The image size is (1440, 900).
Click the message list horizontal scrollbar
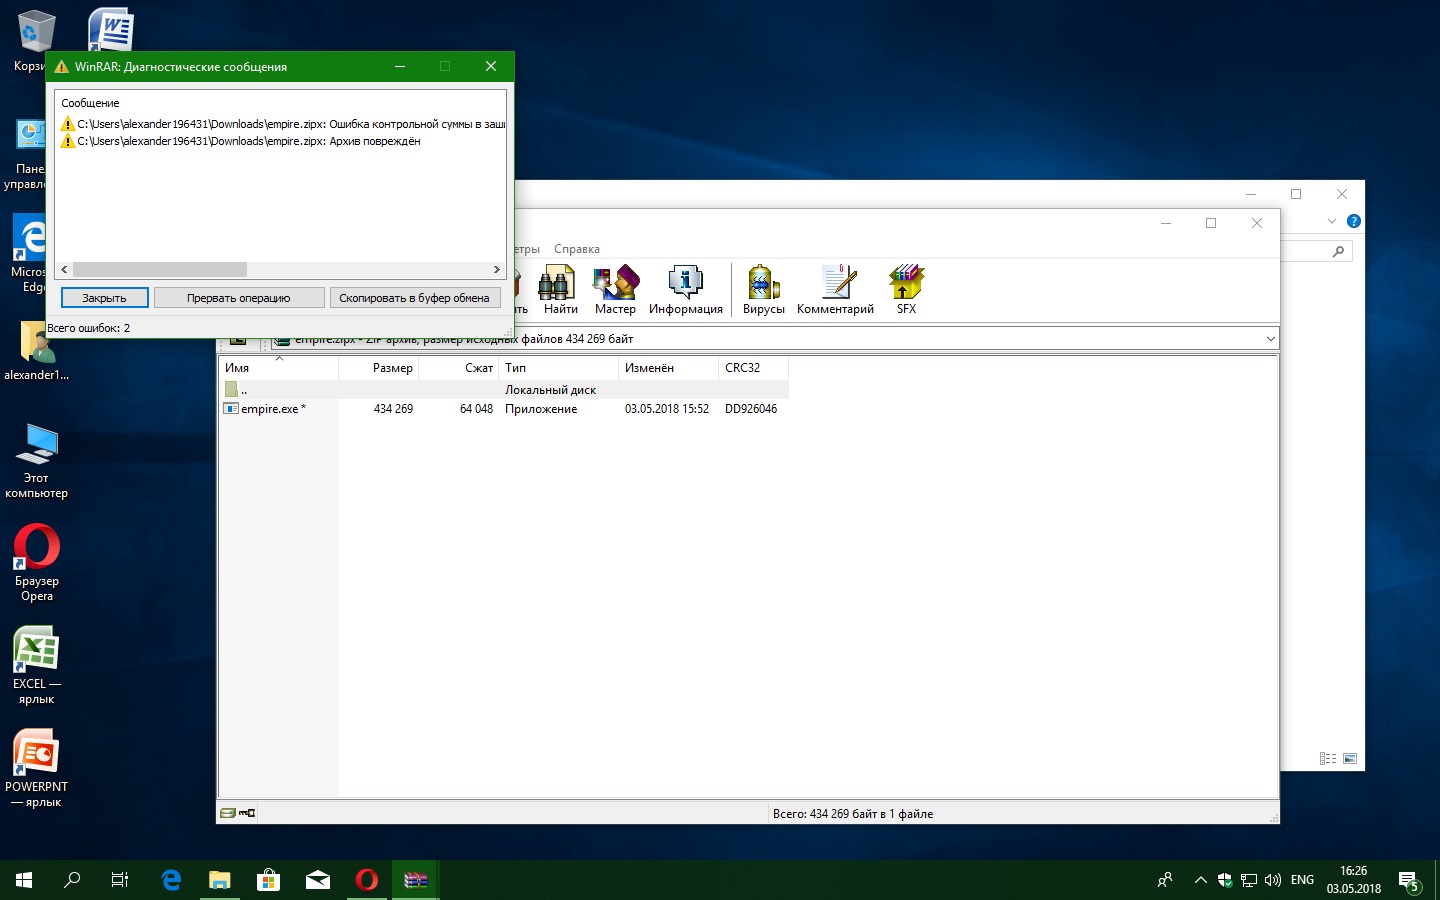pyautogui.click(x=160, y=270)
